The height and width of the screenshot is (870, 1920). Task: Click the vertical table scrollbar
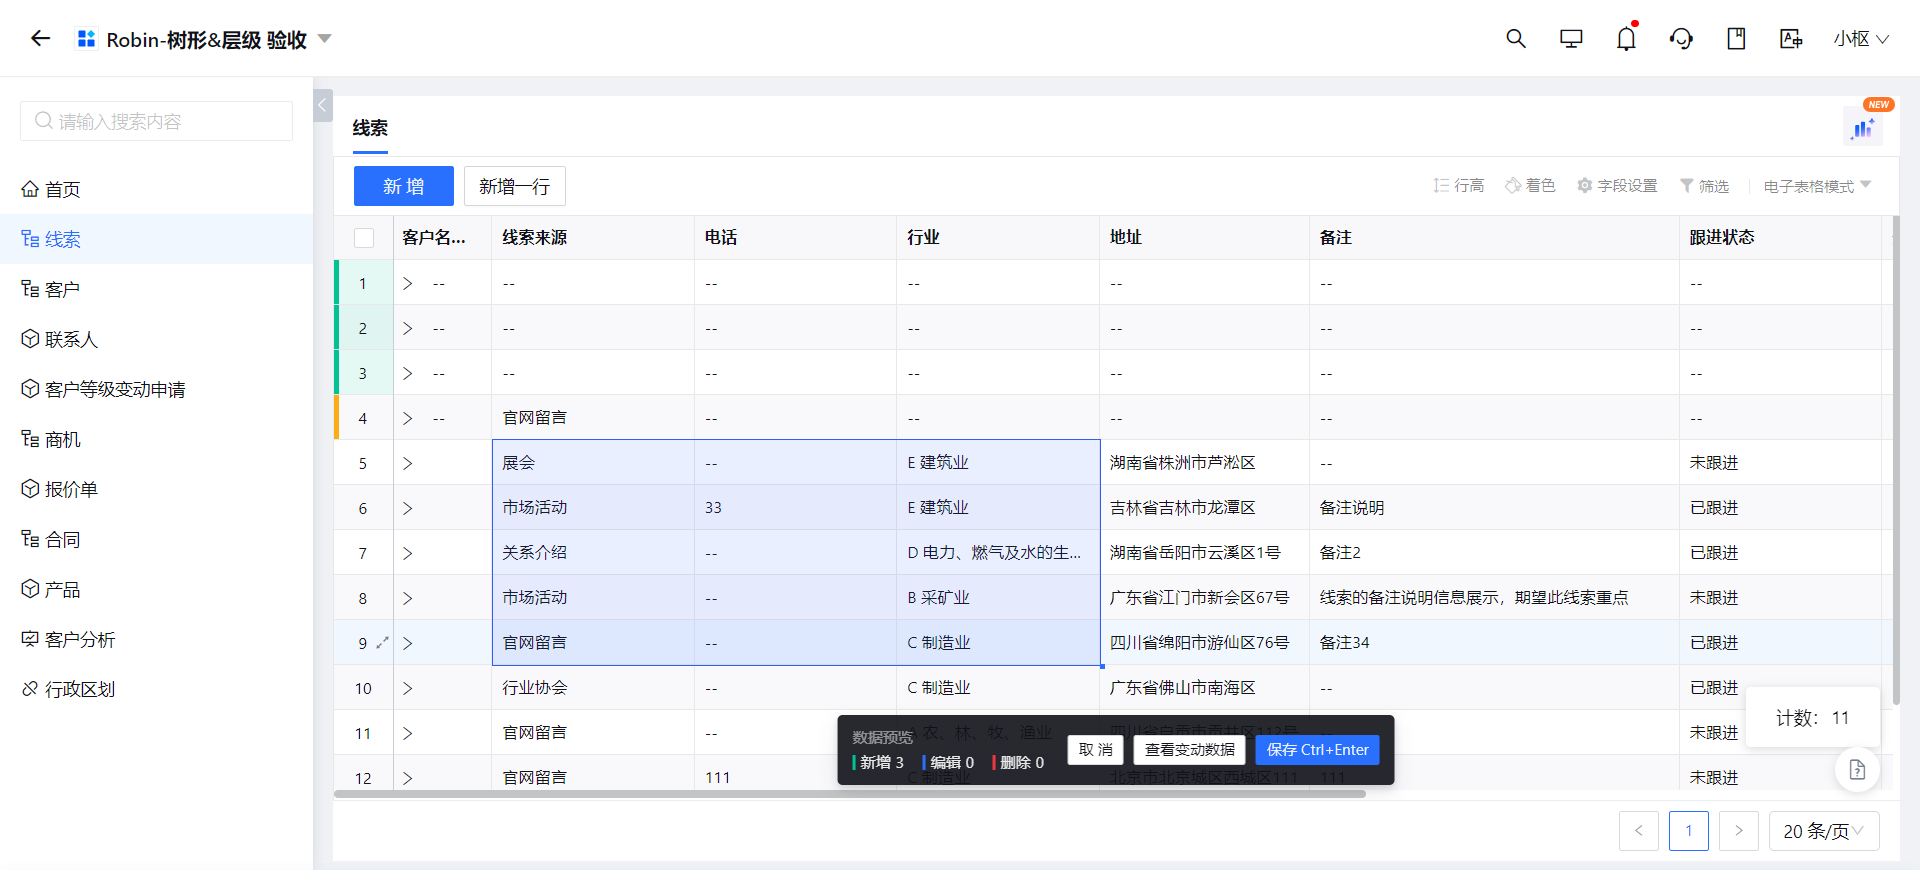coord(1895,460)
